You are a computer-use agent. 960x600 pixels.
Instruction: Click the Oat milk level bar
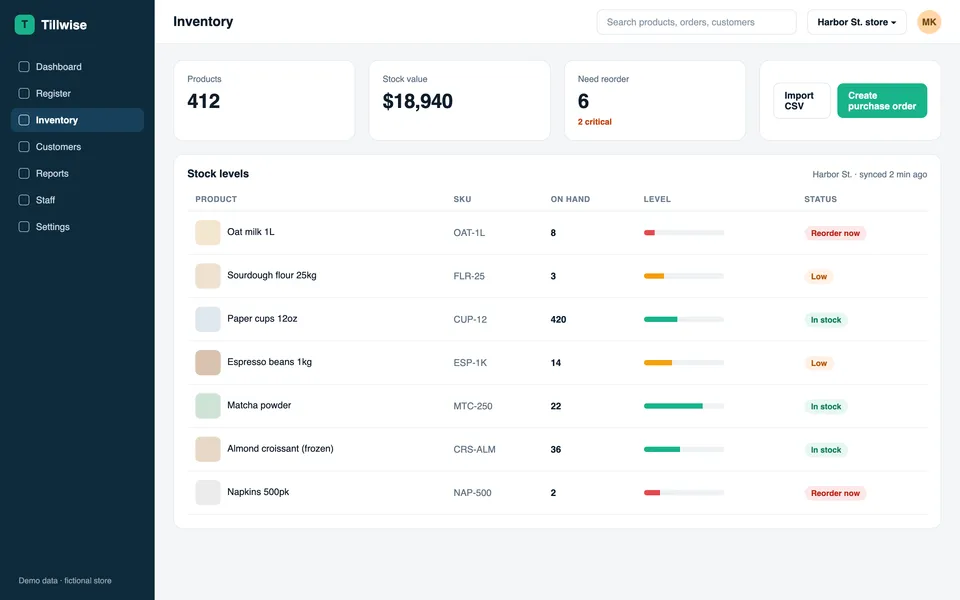tap(683, 233)
